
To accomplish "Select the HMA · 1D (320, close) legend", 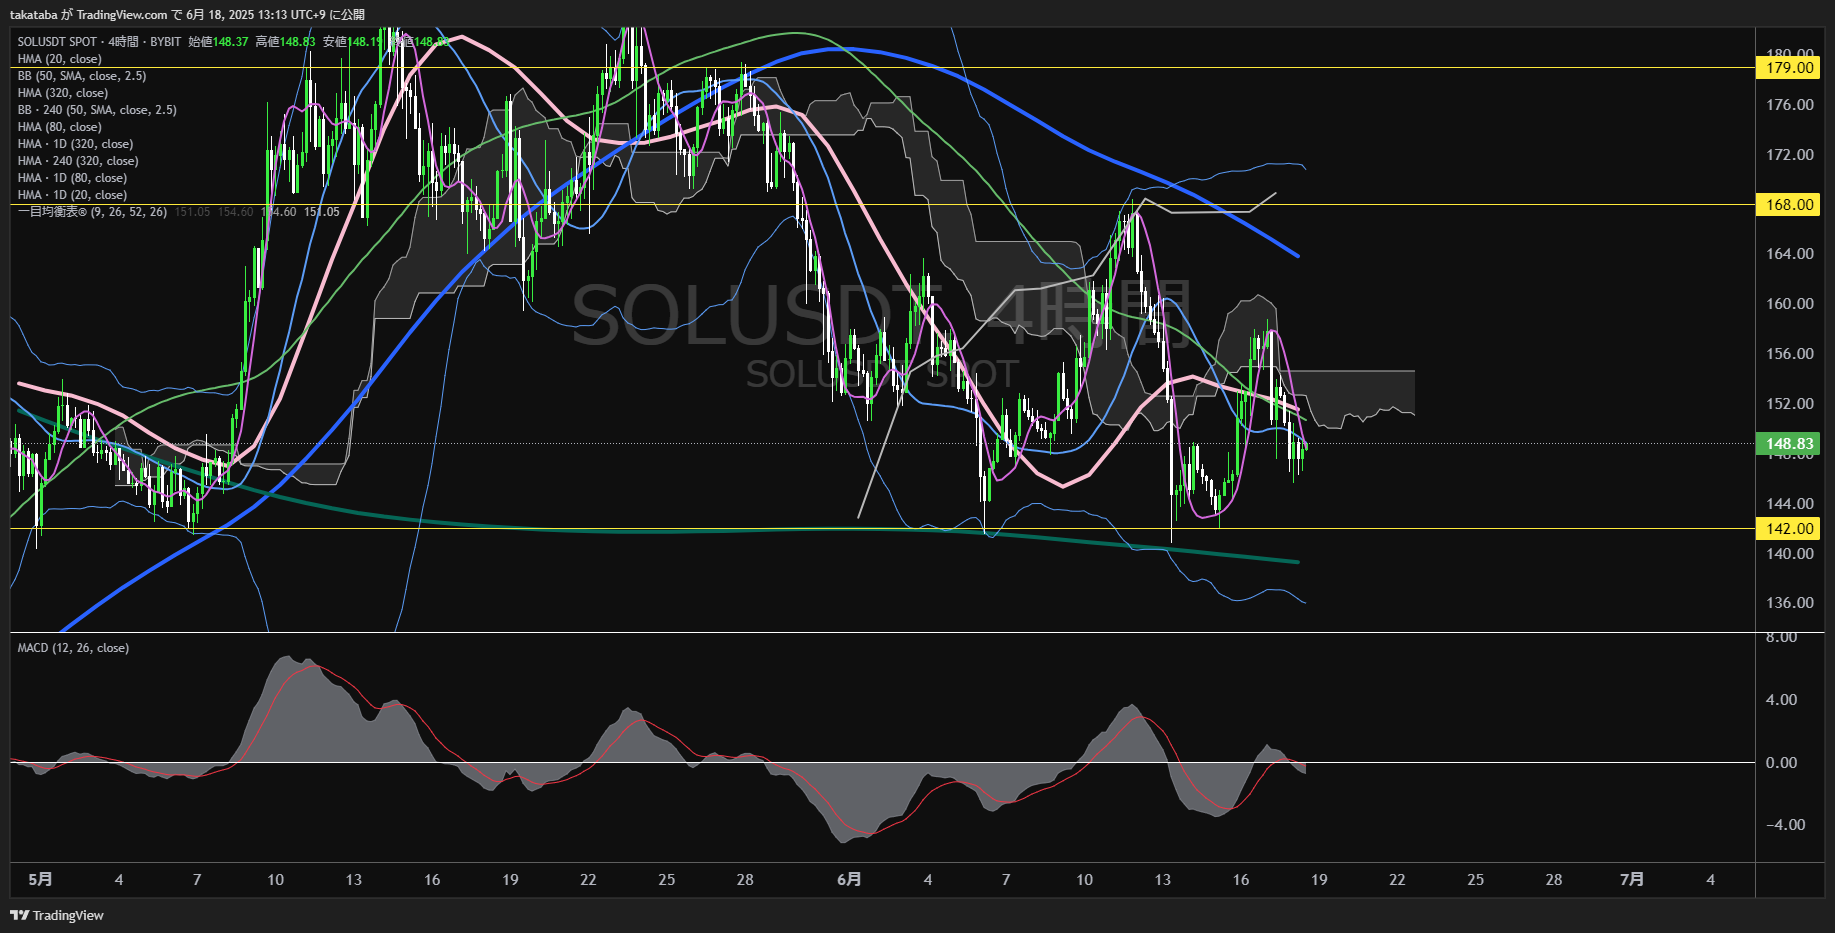I will [76, 144].
